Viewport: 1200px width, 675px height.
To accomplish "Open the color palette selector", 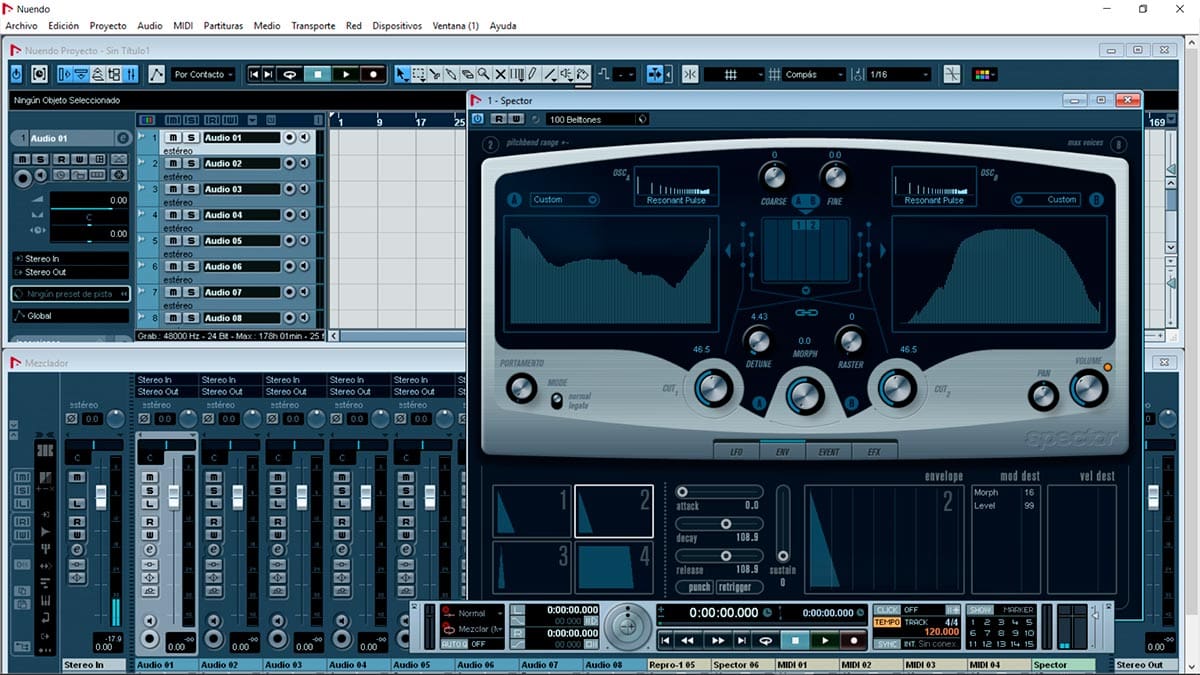I will click(984, 74).
